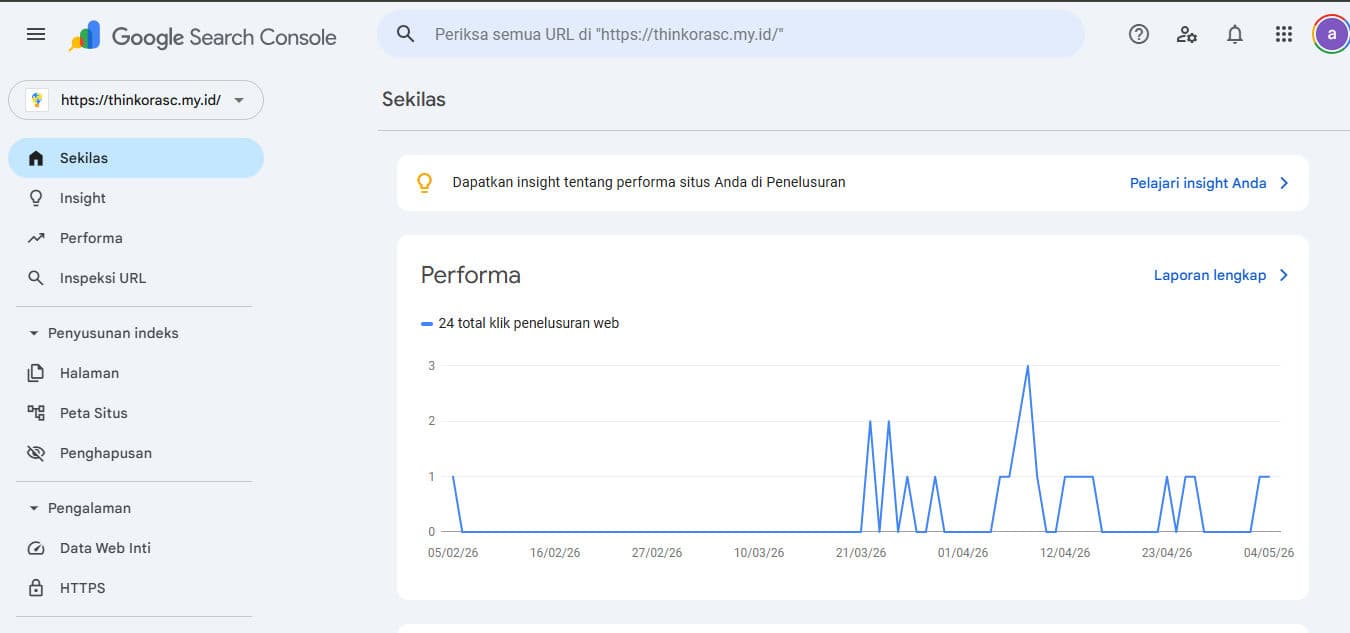
Task: Open the Google apps grid
Action: click(x=1284, y=34)
